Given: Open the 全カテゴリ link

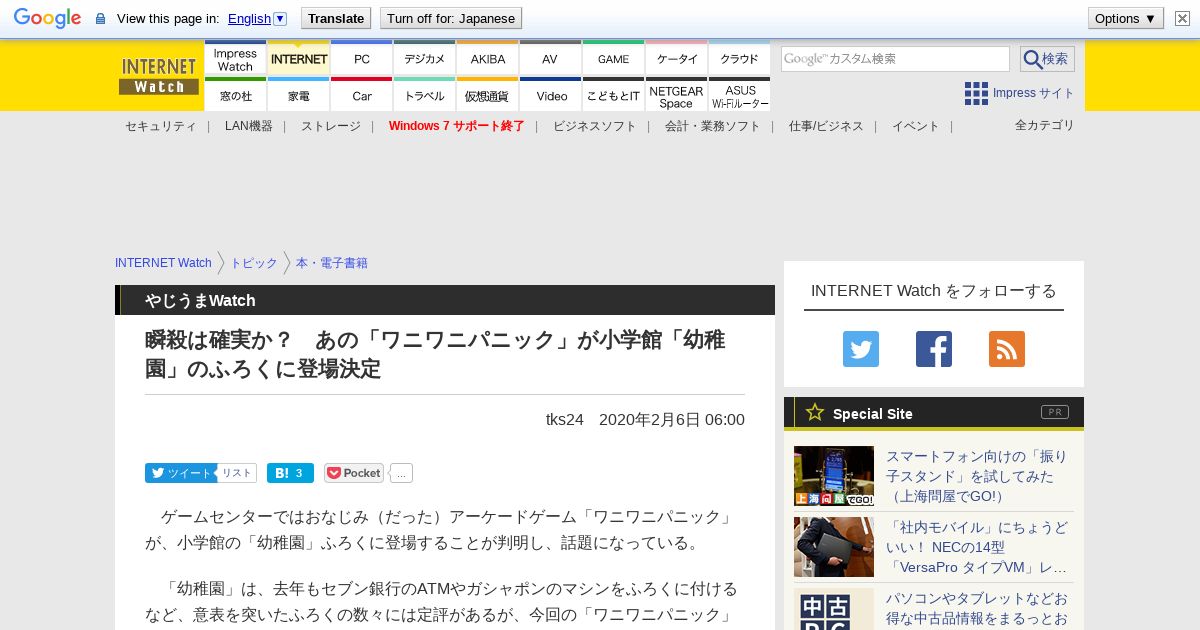Looking at the screenshot, I should (1044, 125).
